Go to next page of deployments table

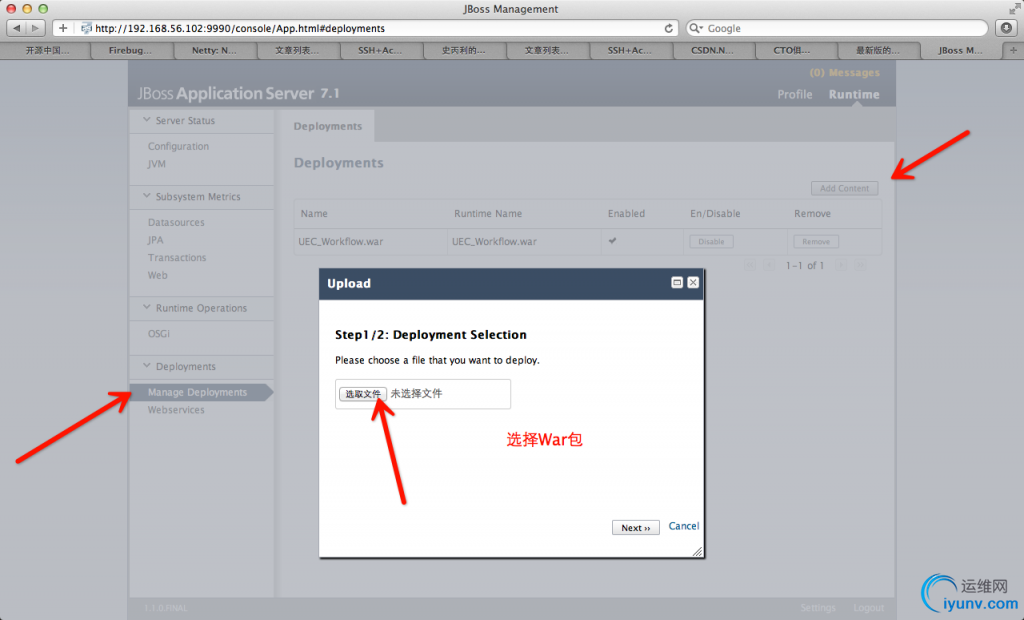[841, 265]
